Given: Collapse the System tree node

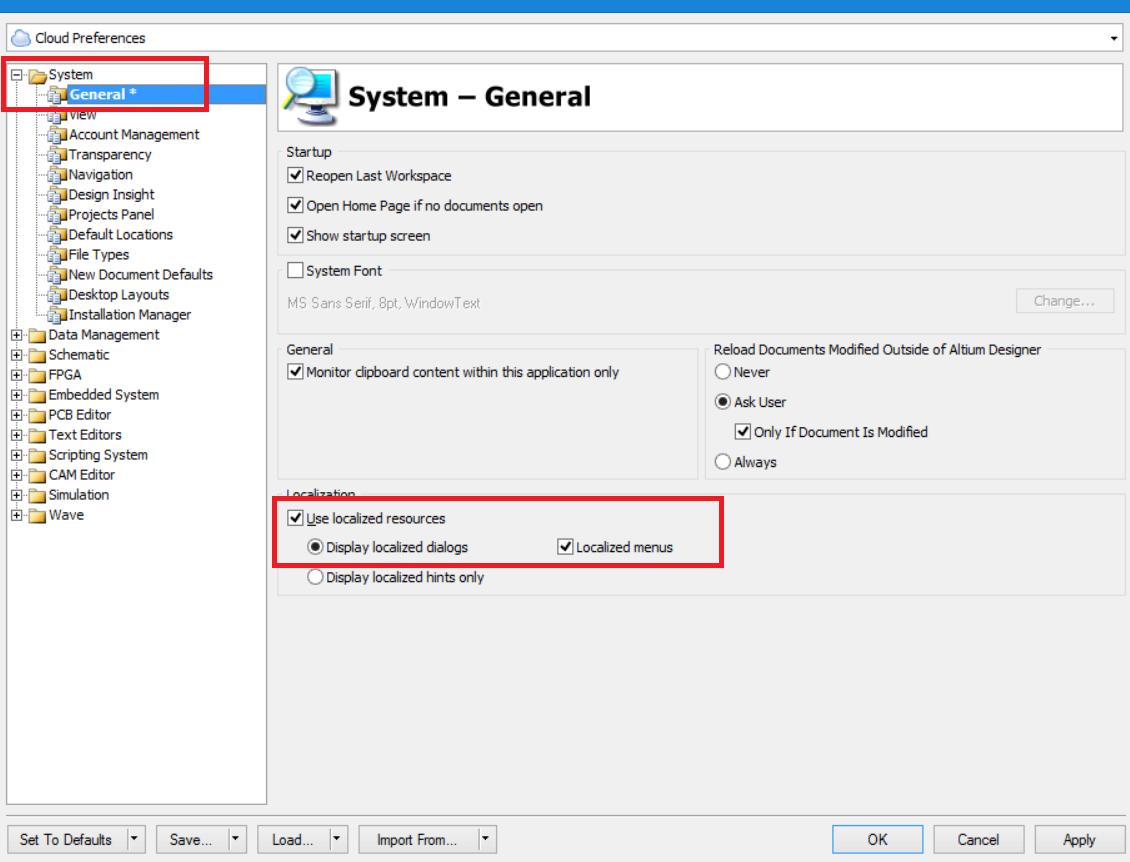Looking at the screenshot, I should [17, 74].
